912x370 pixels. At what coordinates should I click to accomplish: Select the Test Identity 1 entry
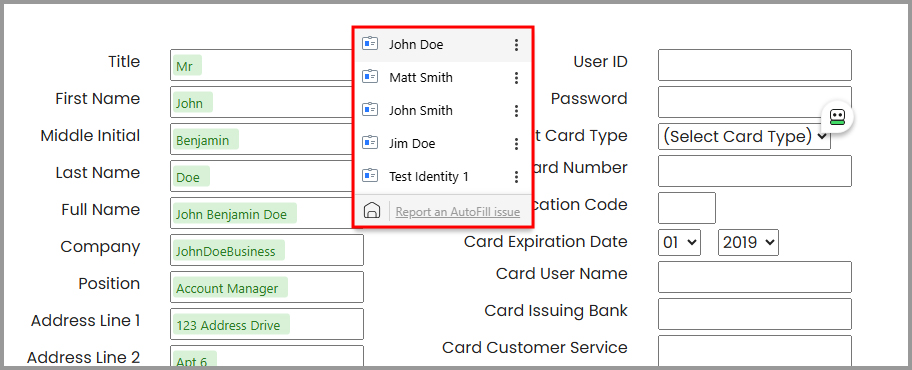tap(443, 177)
